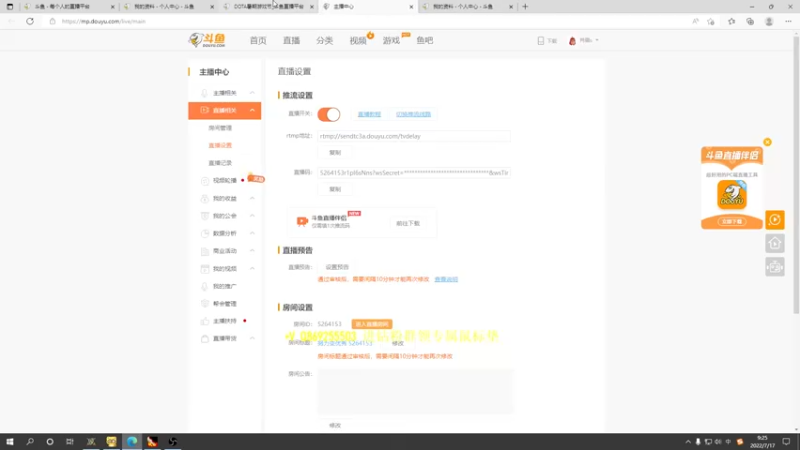
Task: Click the orange 进入直播房间 button
Action: (x=372, y=324)
